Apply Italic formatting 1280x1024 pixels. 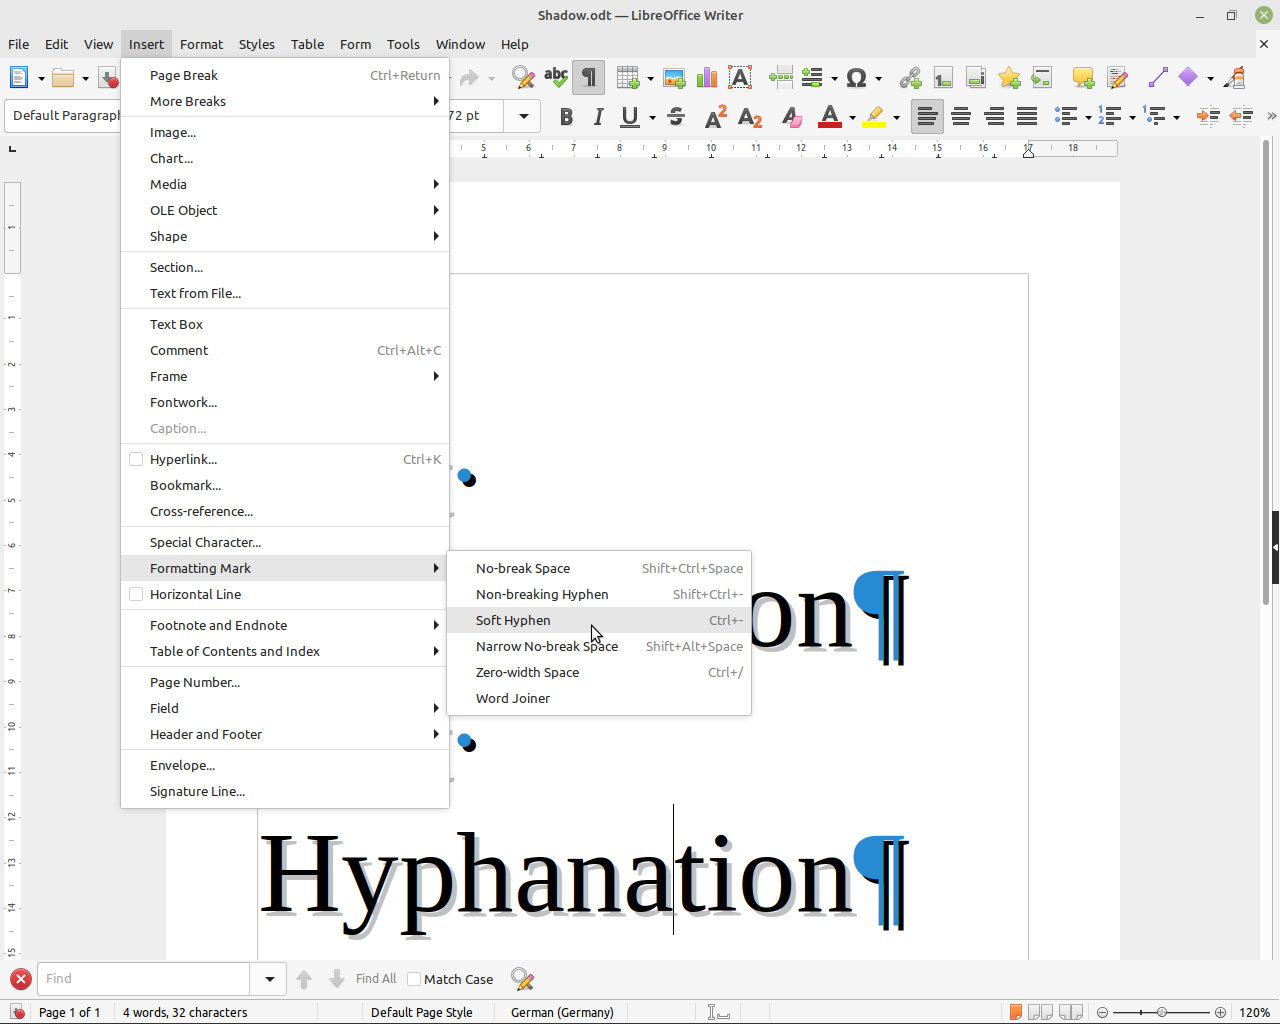tap(598, 117)
